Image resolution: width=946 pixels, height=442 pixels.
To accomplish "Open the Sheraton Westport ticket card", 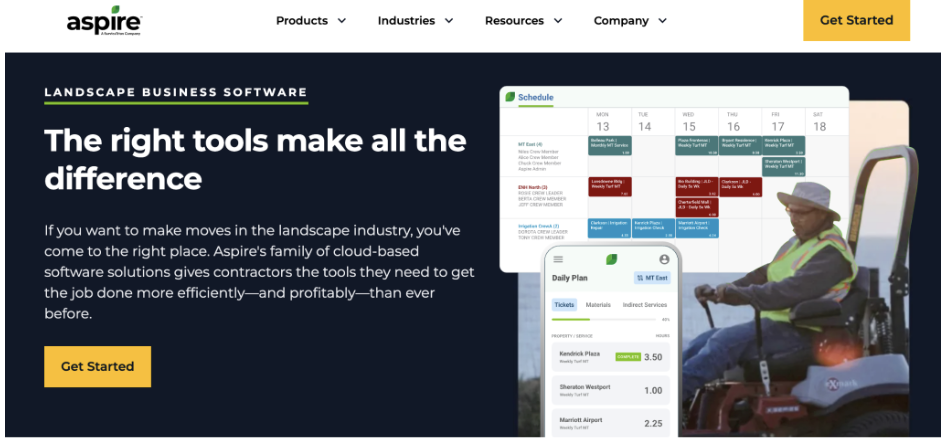I will pos(611,390).
